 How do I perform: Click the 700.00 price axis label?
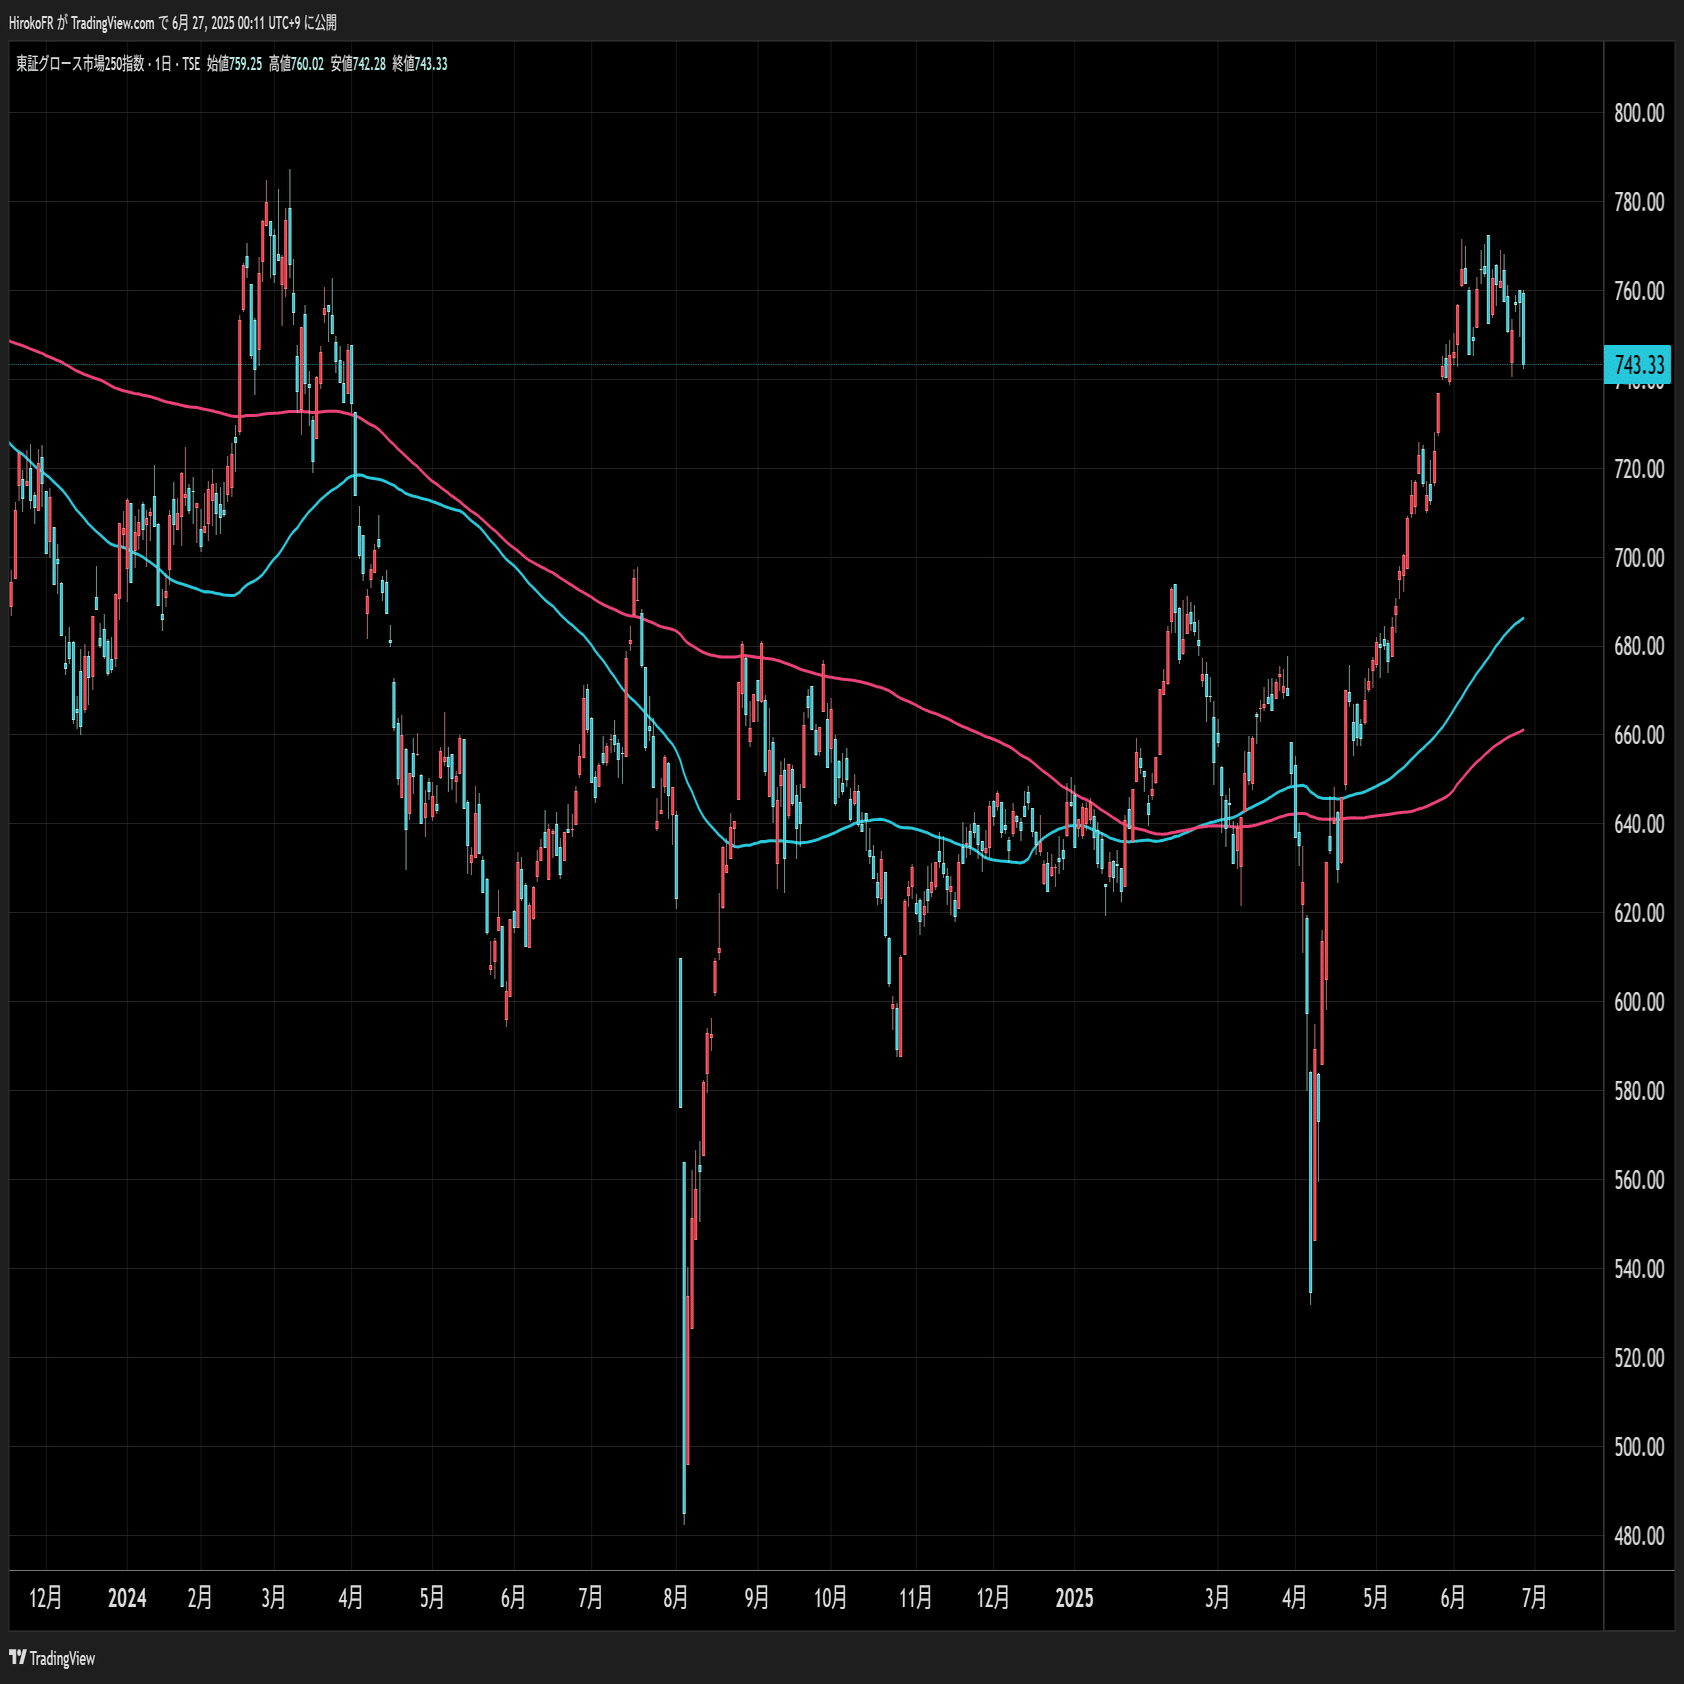[x=1639, y=558]
